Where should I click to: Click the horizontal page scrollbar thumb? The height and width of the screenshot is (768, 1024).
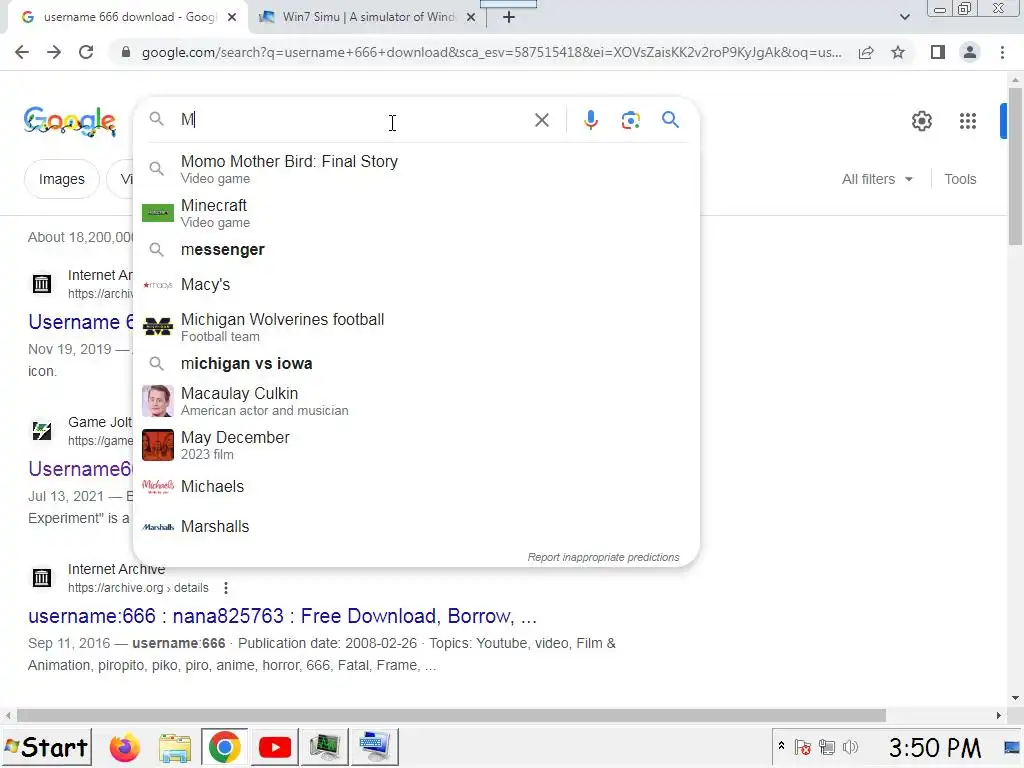[x=451, y=715]
